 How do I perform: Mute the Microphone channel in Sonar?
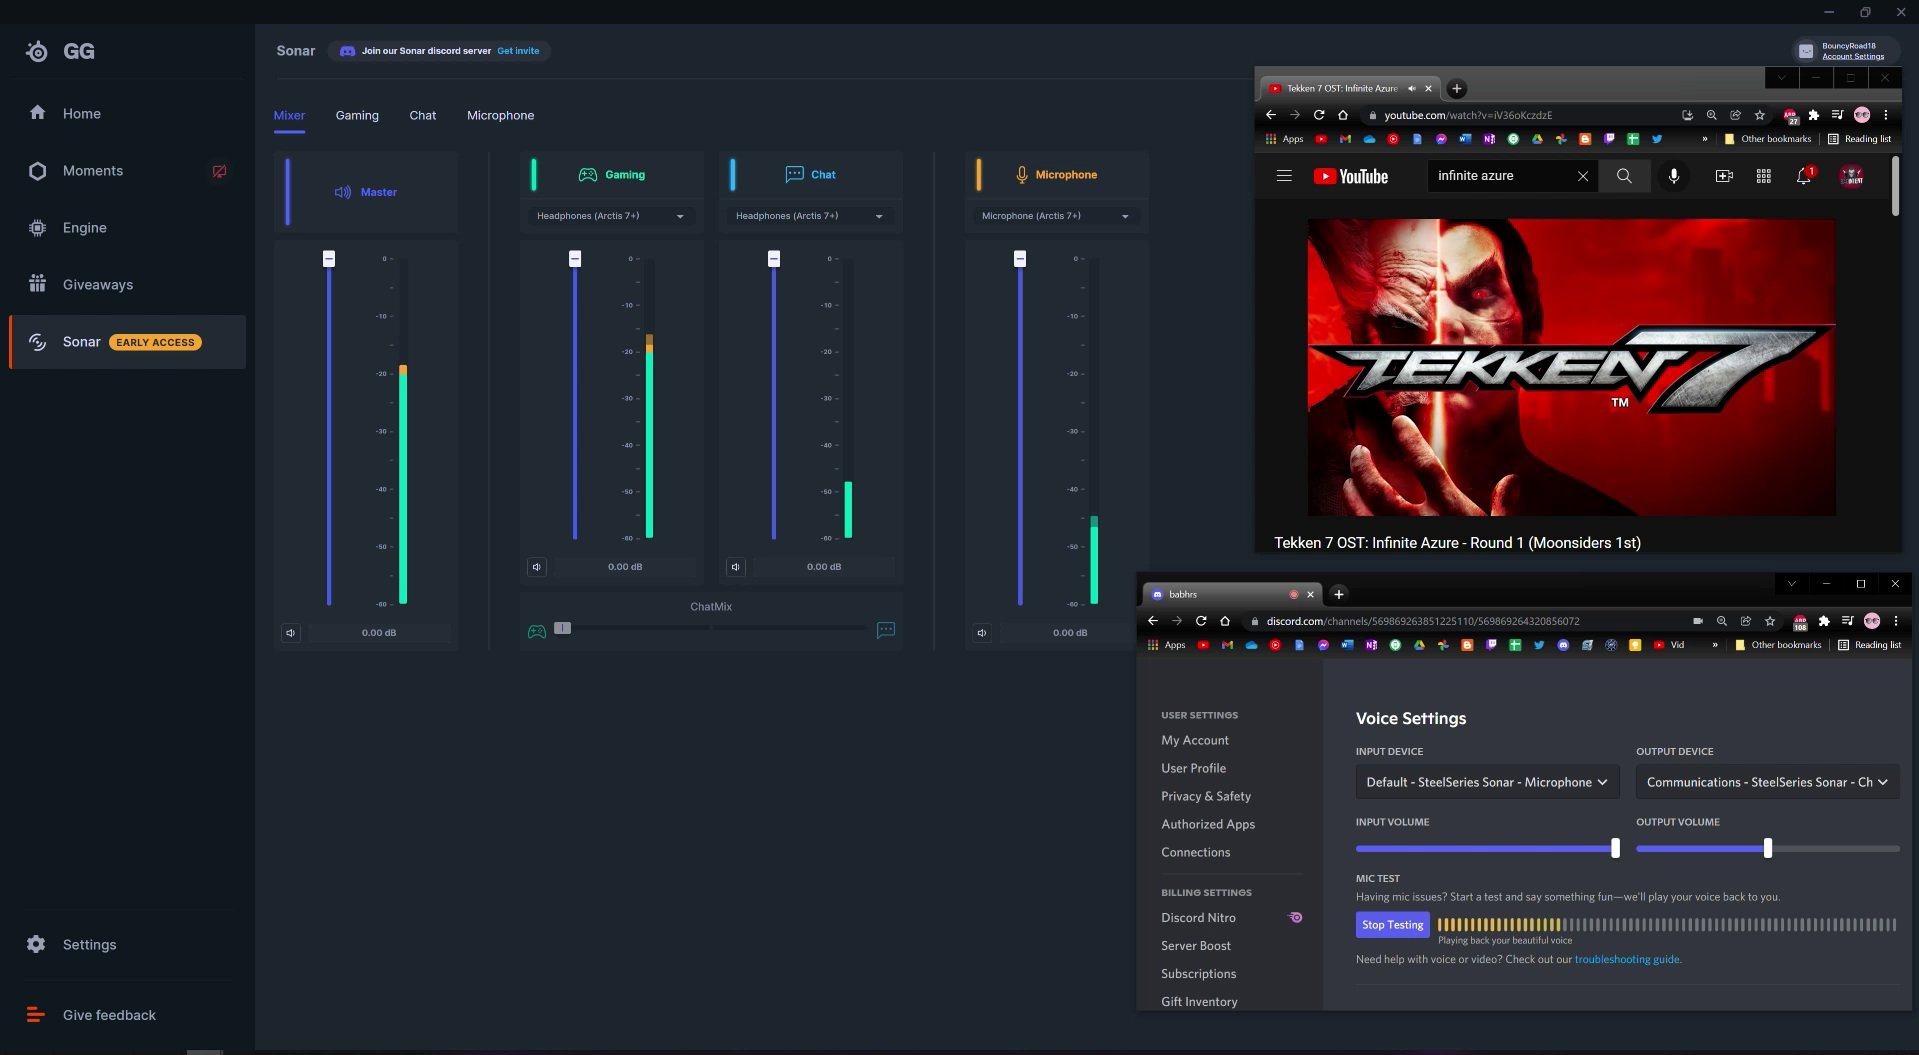[x=982, y=633]
